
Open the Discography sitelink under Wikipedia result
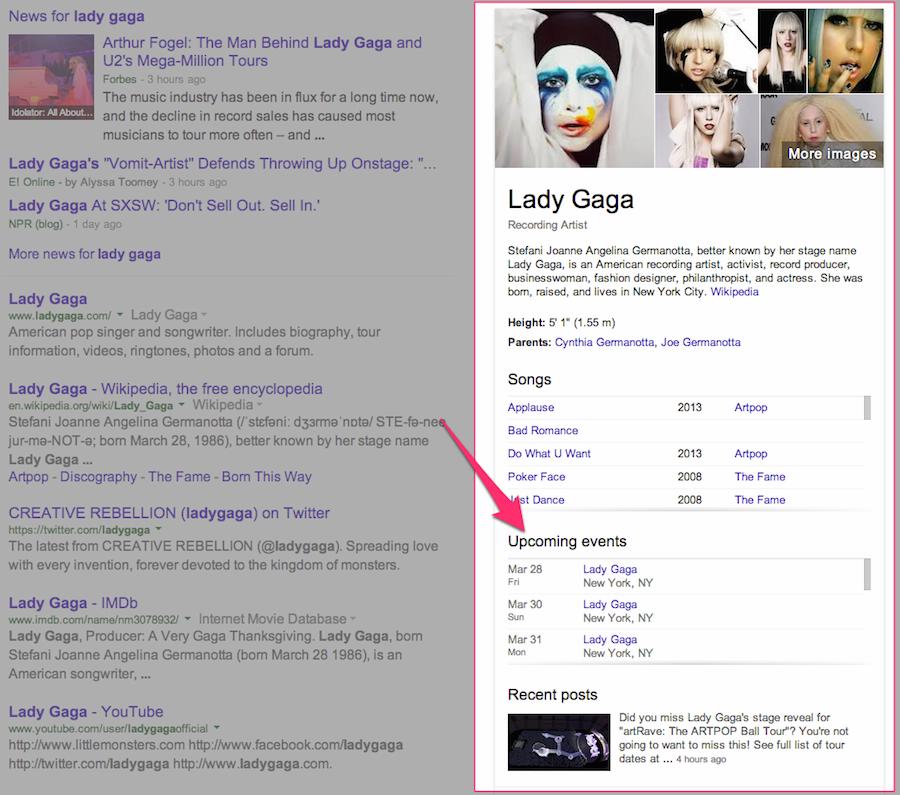(97, 477)
